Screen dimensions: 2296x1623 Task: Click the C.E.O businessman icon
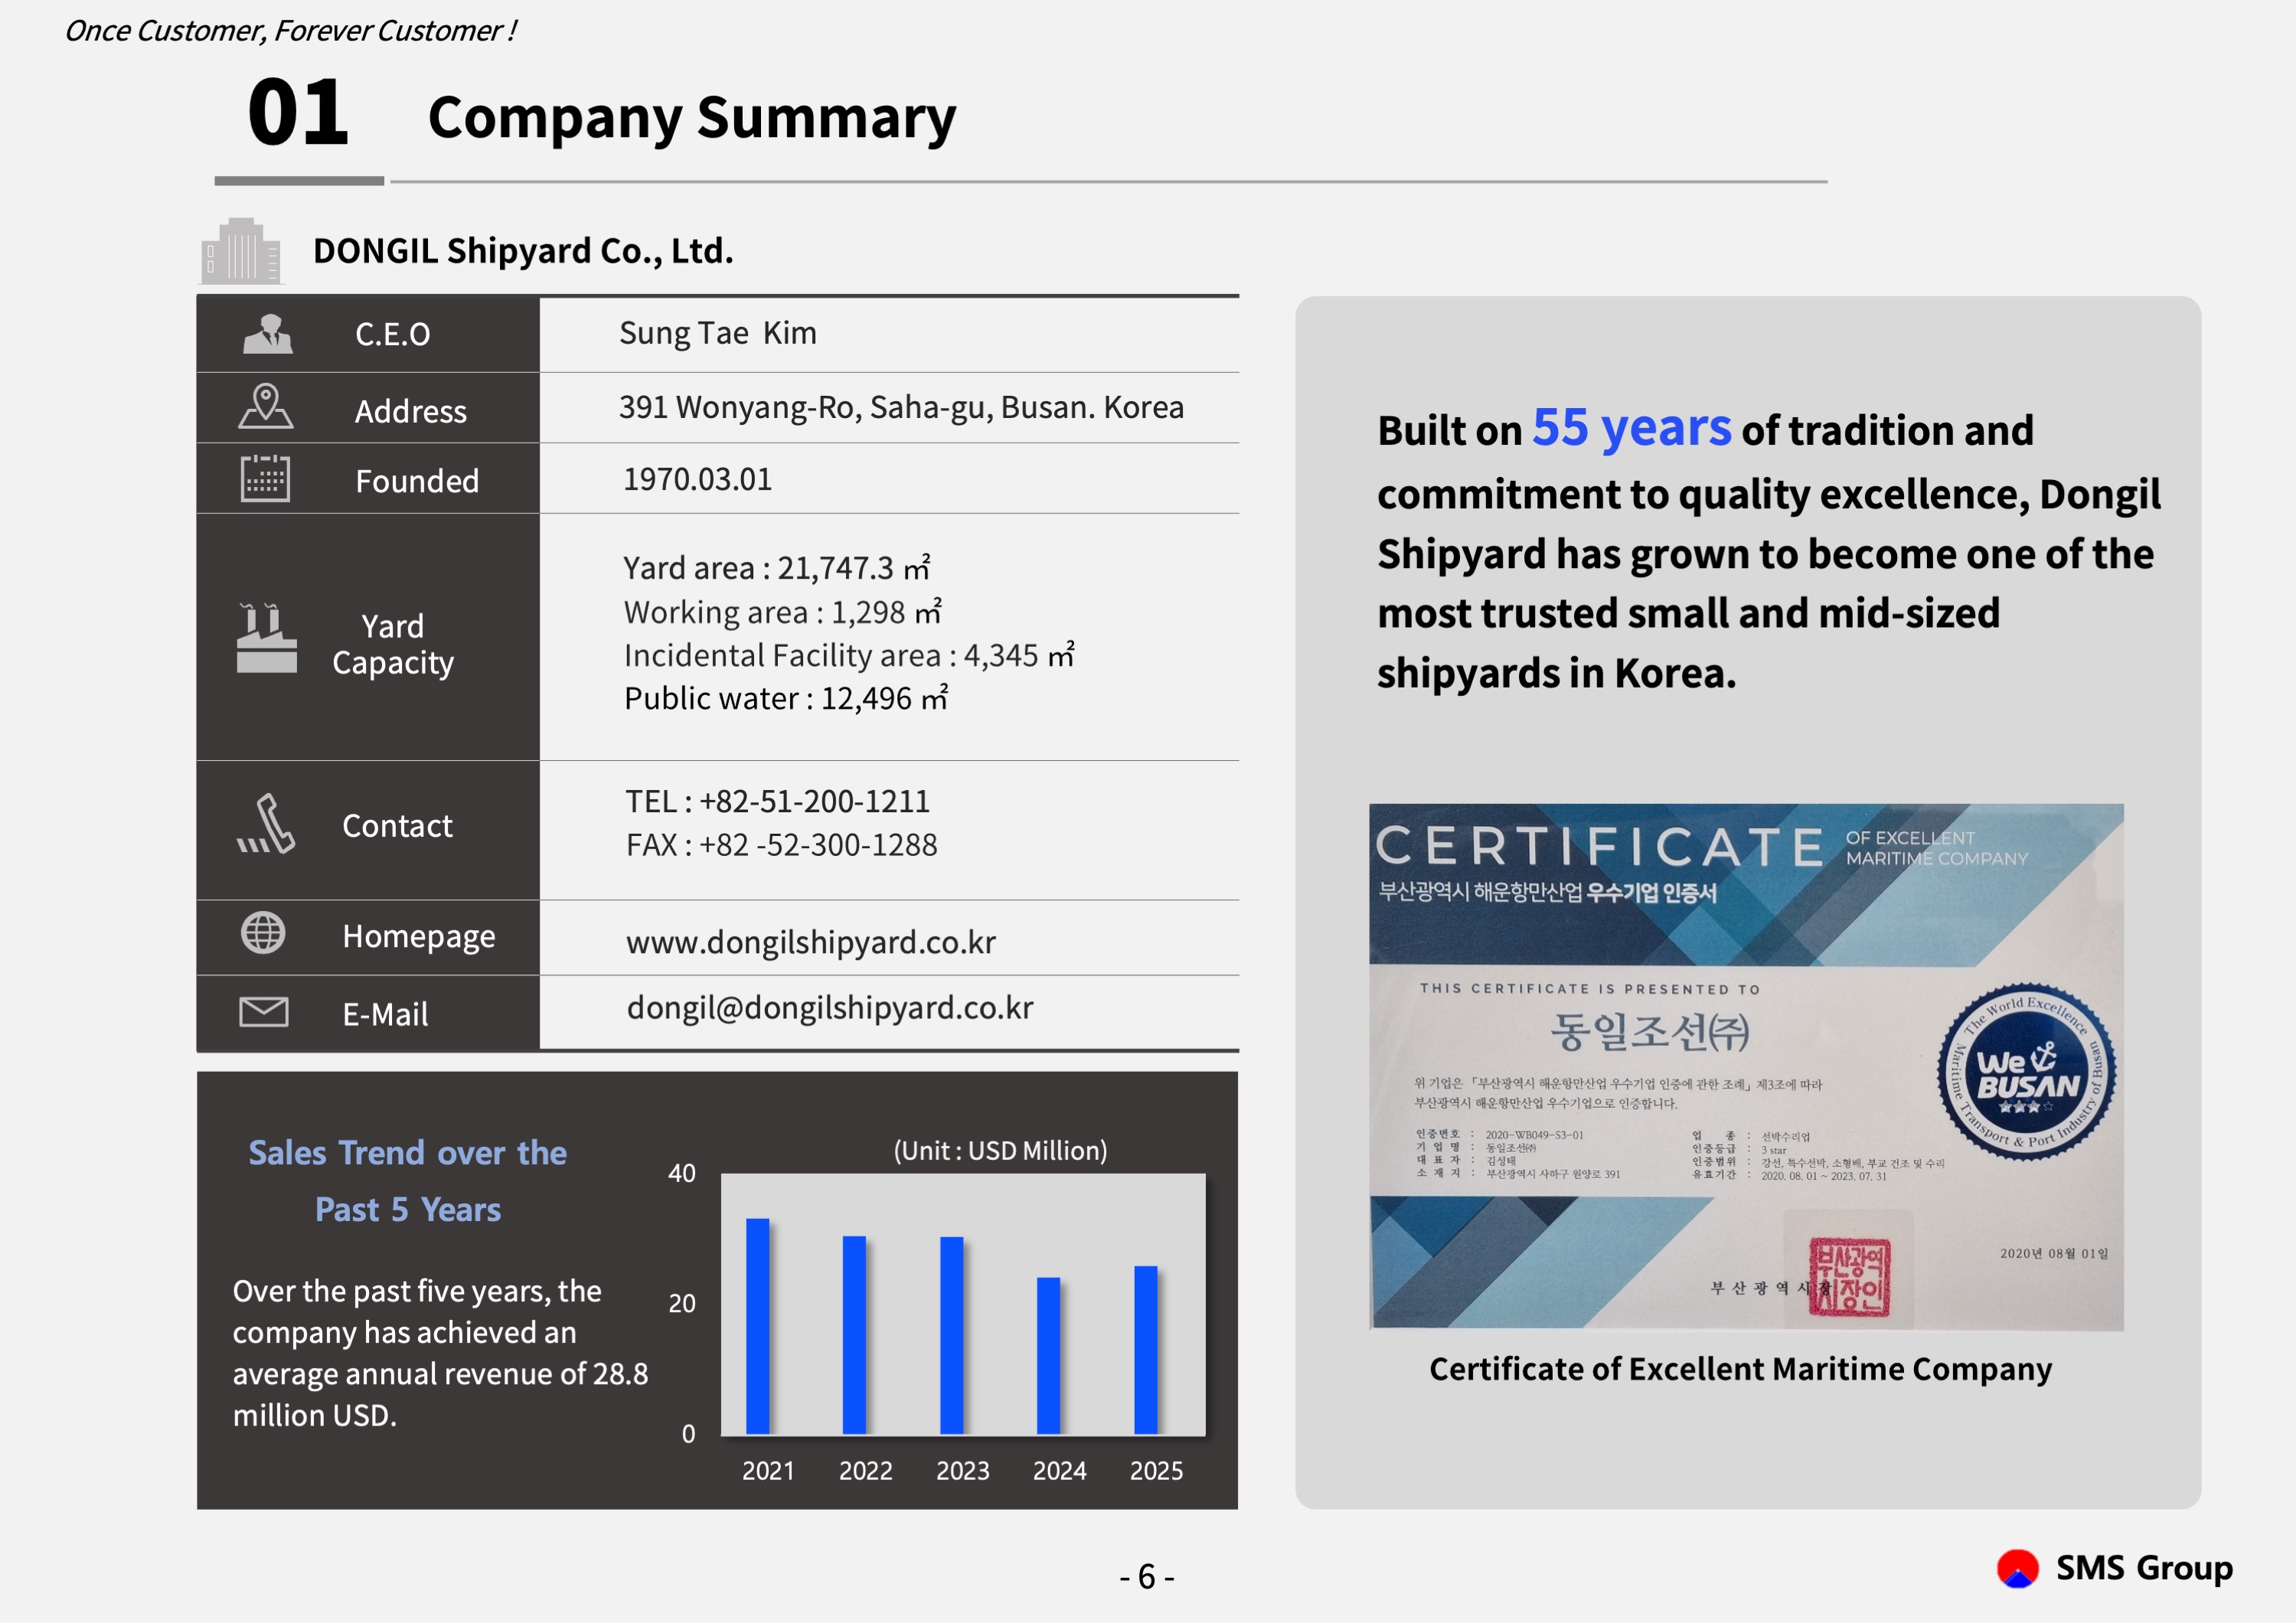[x=268, y=334]
